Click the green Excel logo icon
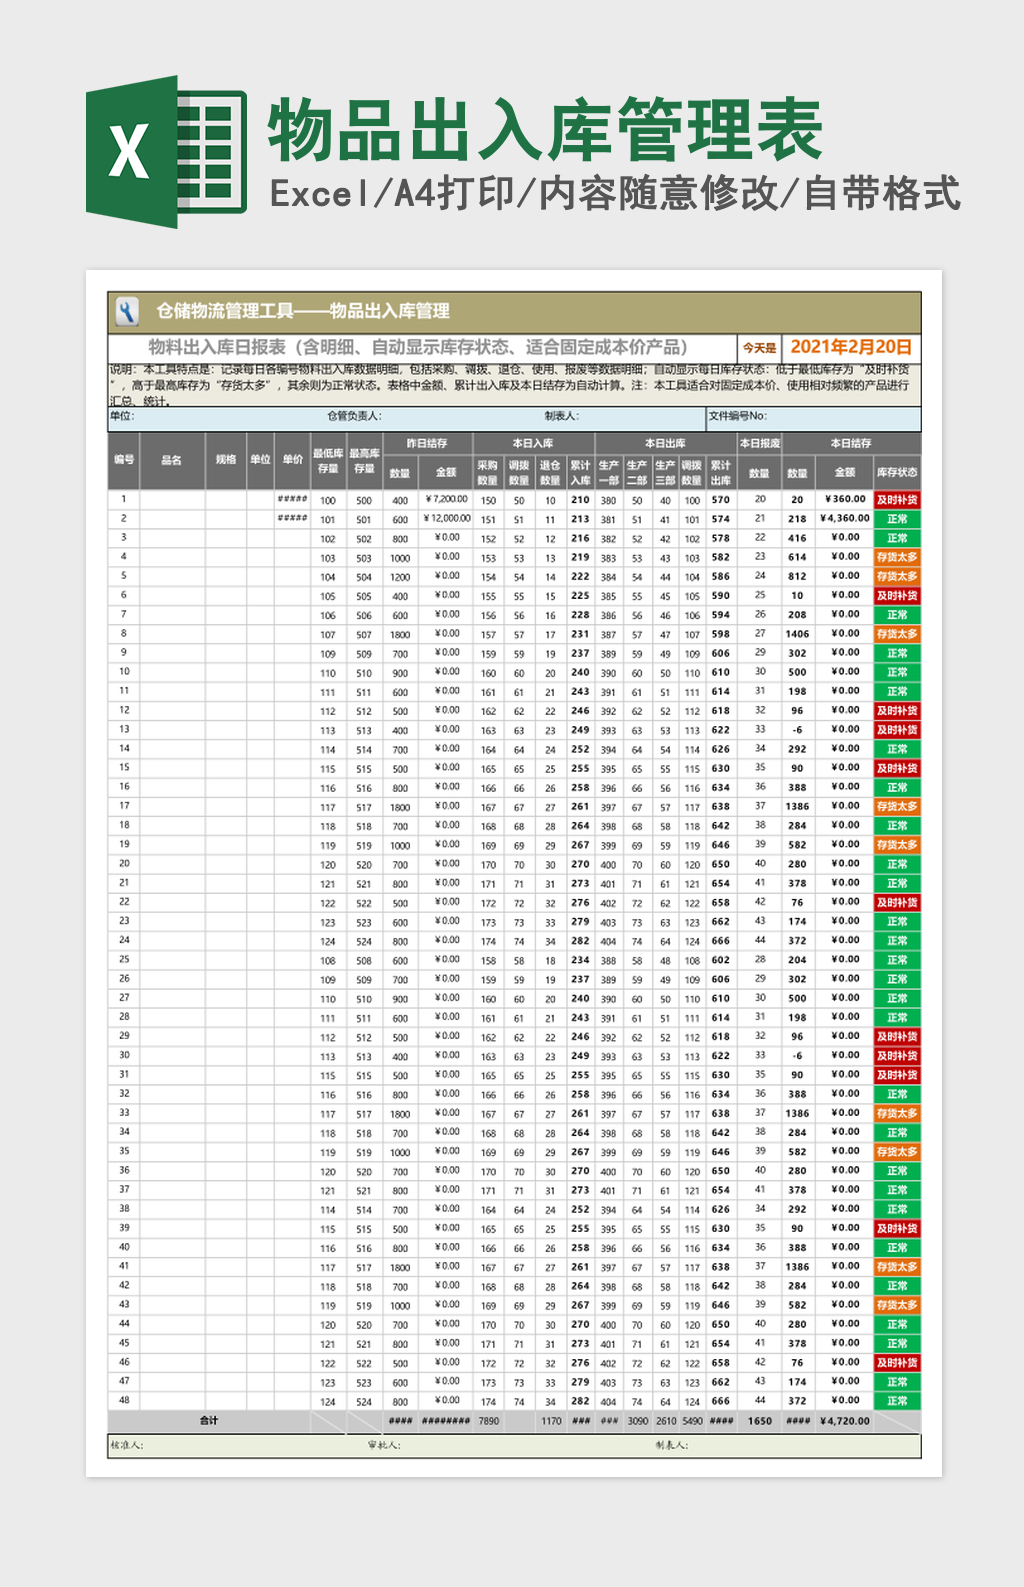This screenshot has width=1024, height=1587. (166, 152)
